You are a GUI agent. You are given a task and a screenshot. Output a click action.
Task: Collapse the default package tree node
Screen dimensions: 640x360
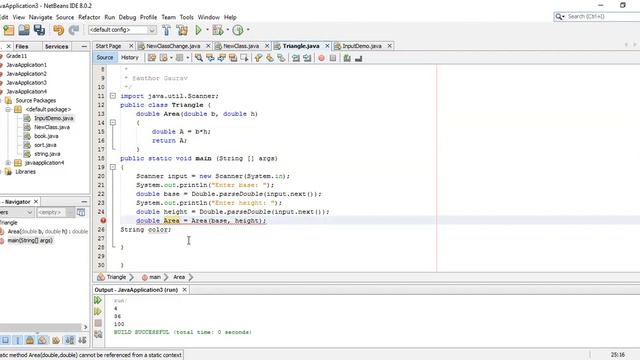[8, 109]
